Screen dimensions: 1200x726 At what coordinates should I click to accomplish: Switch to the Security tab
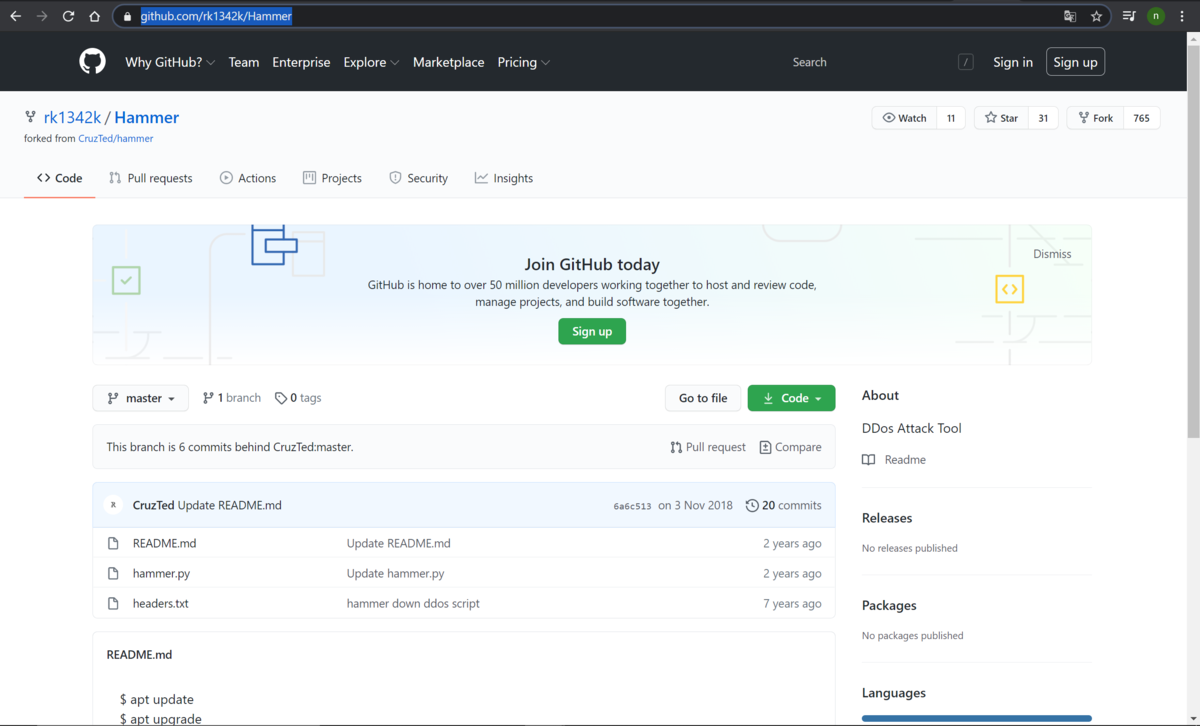pyautogui.click(x=418, y=178)
